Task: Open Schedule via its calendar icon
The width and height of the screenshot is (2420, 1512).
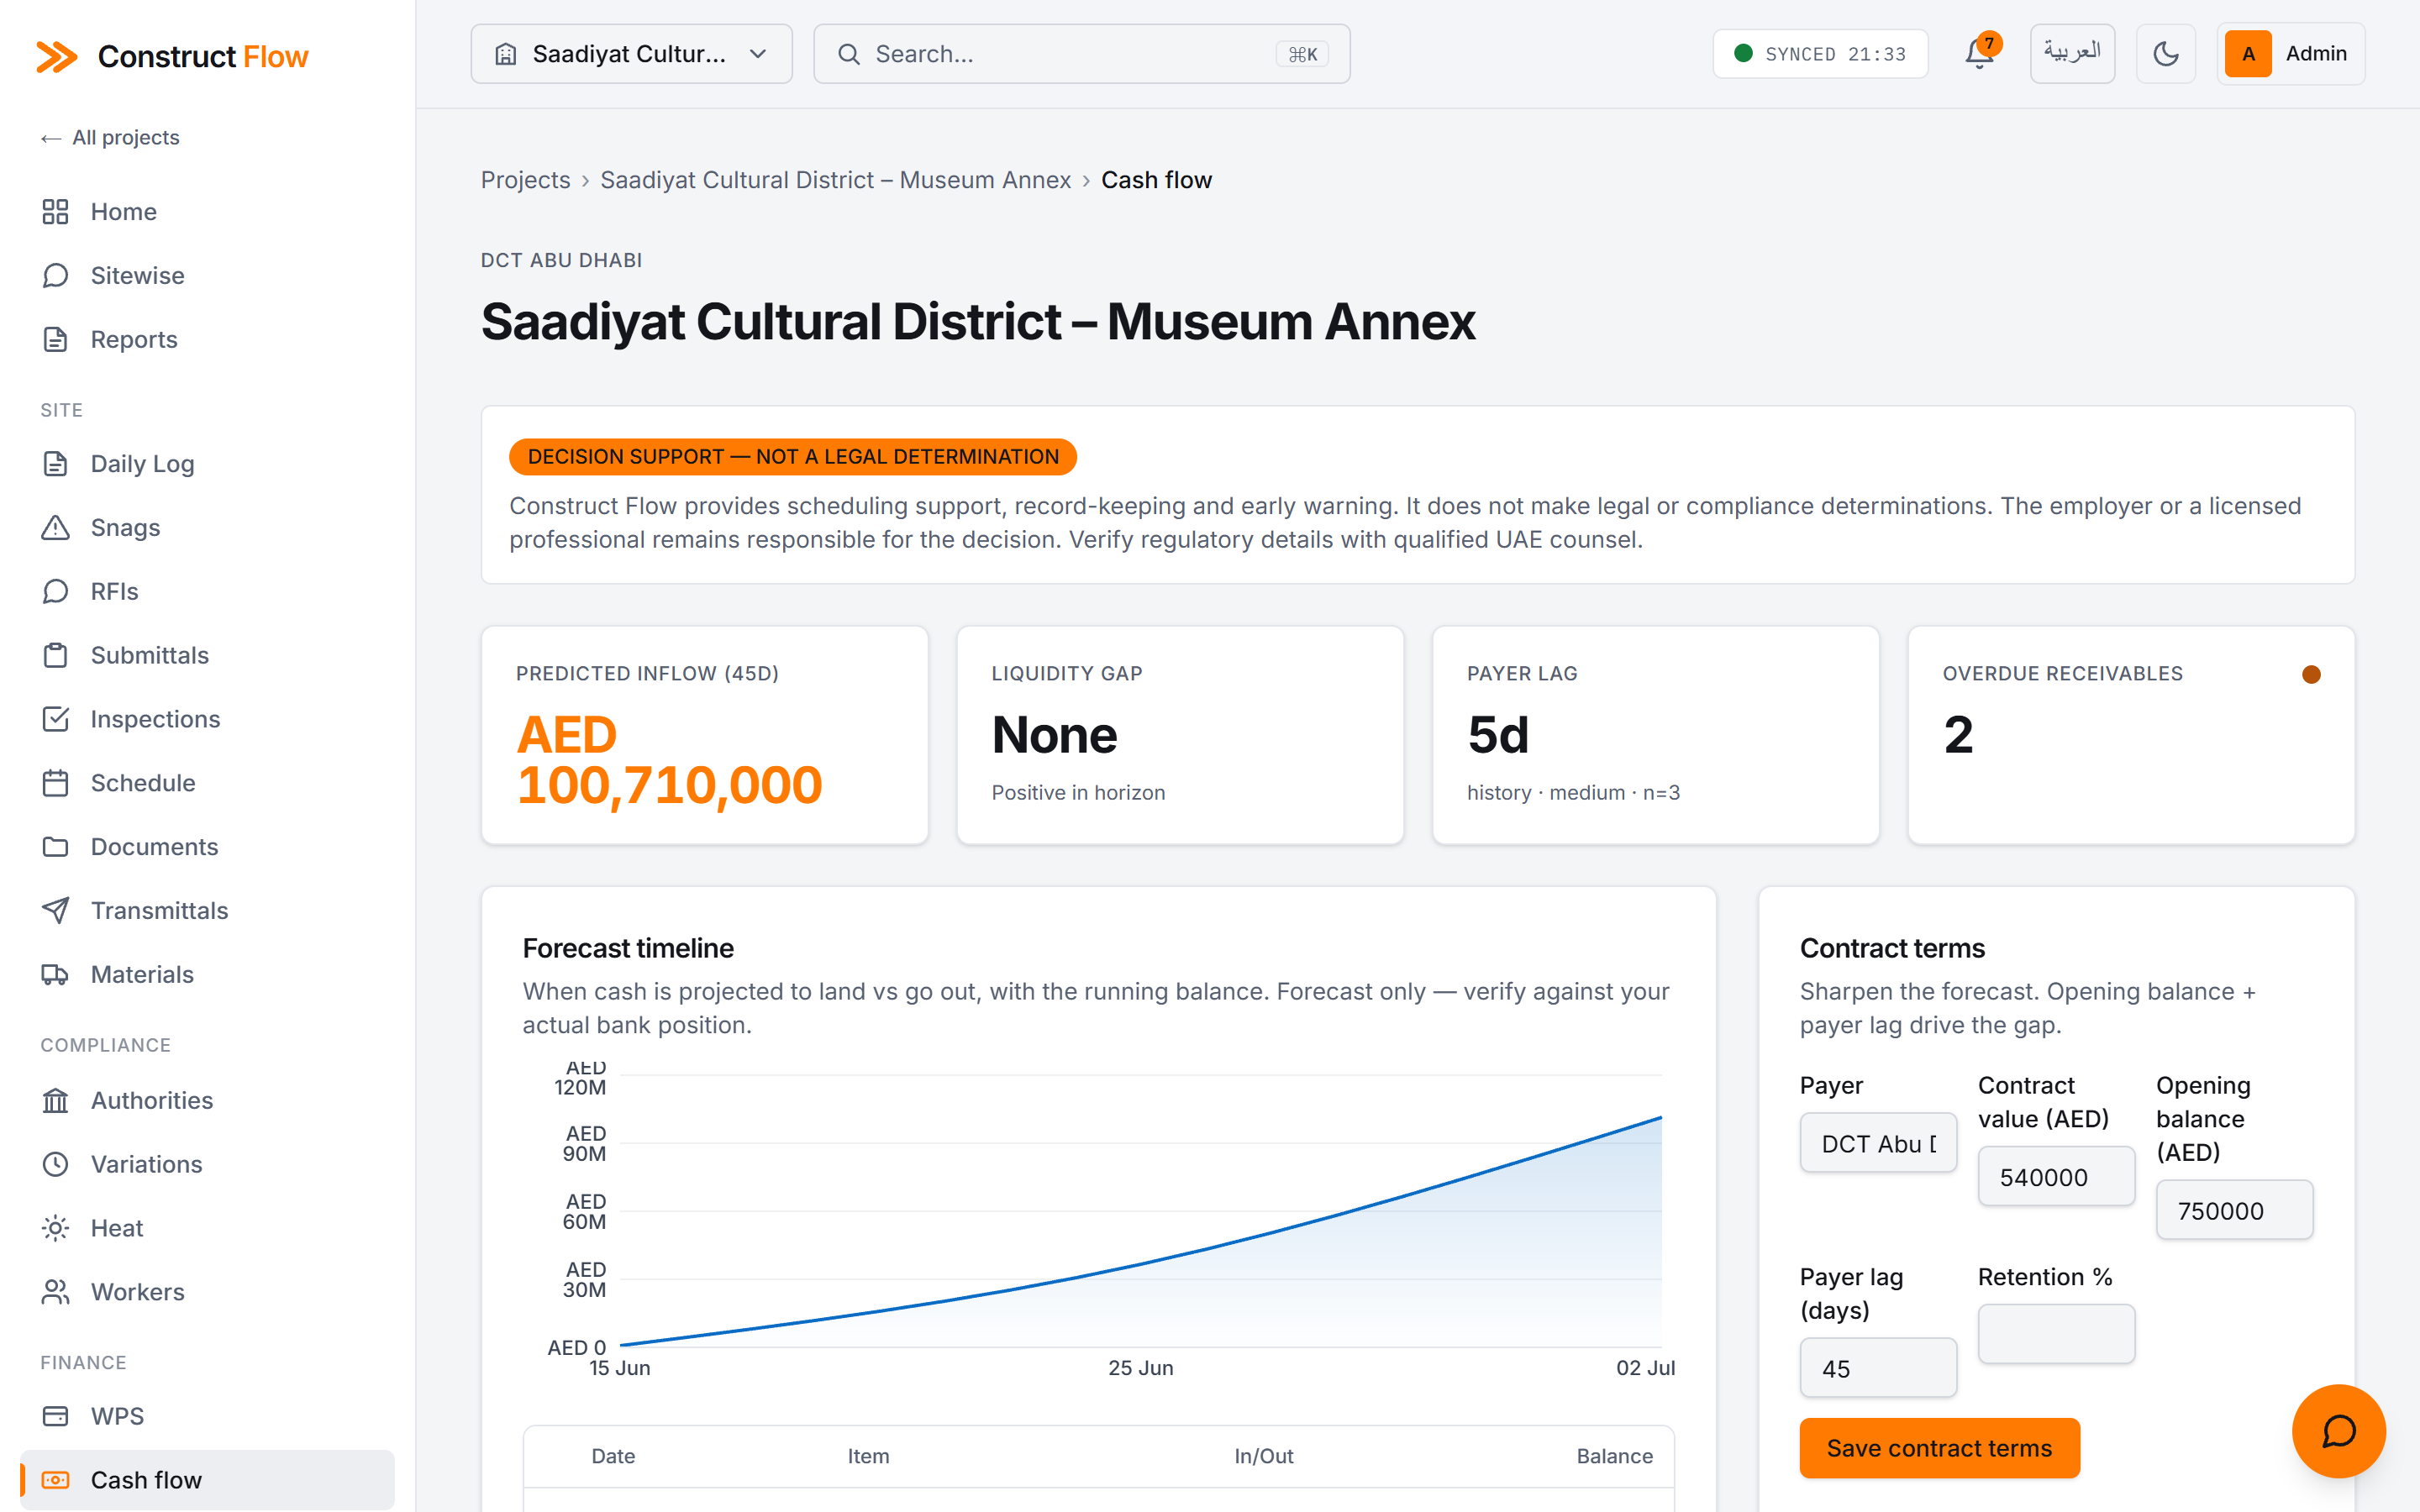Action: 55,783
